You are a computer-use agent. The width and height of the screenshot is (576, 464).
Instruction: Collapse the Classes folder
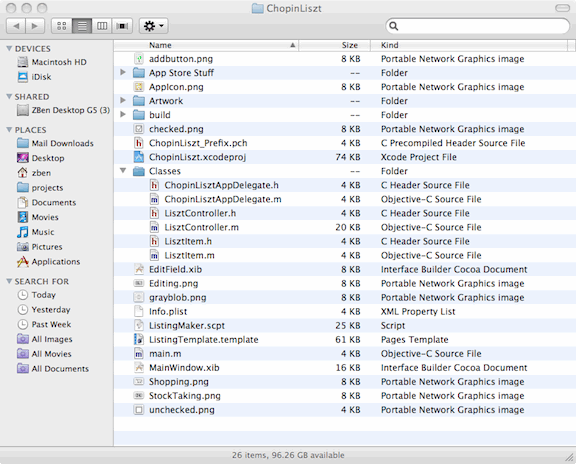pyautogui.click(x=123, y=170)
